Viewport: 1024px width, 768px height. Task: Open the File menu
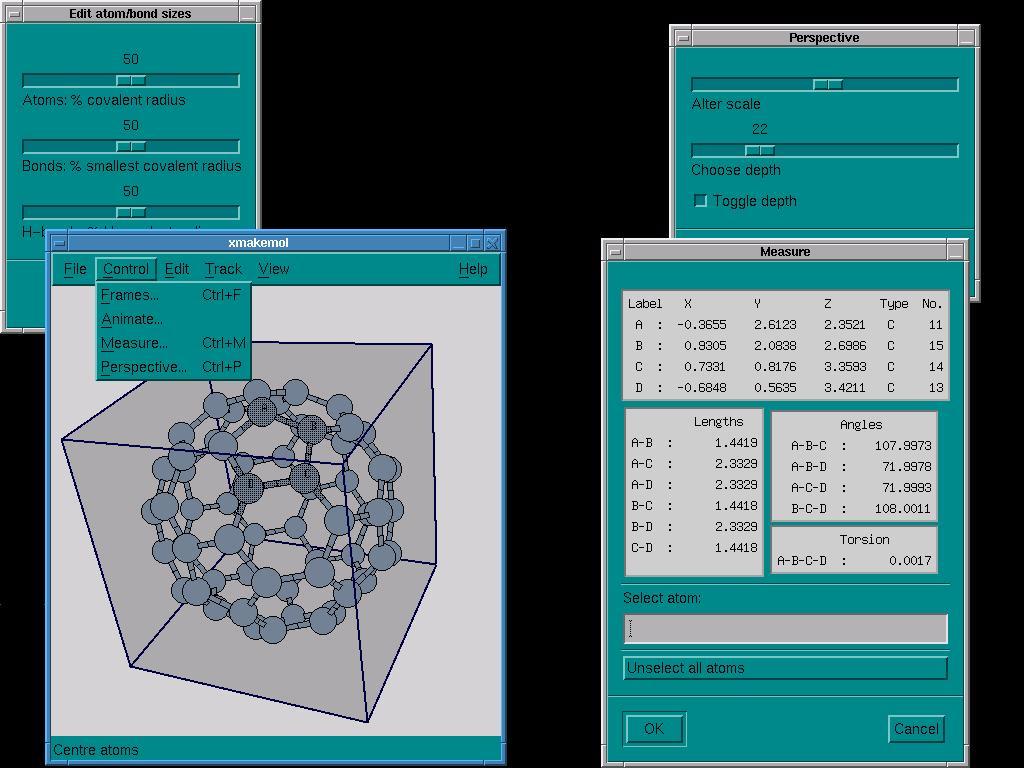(x=75, y=269)
